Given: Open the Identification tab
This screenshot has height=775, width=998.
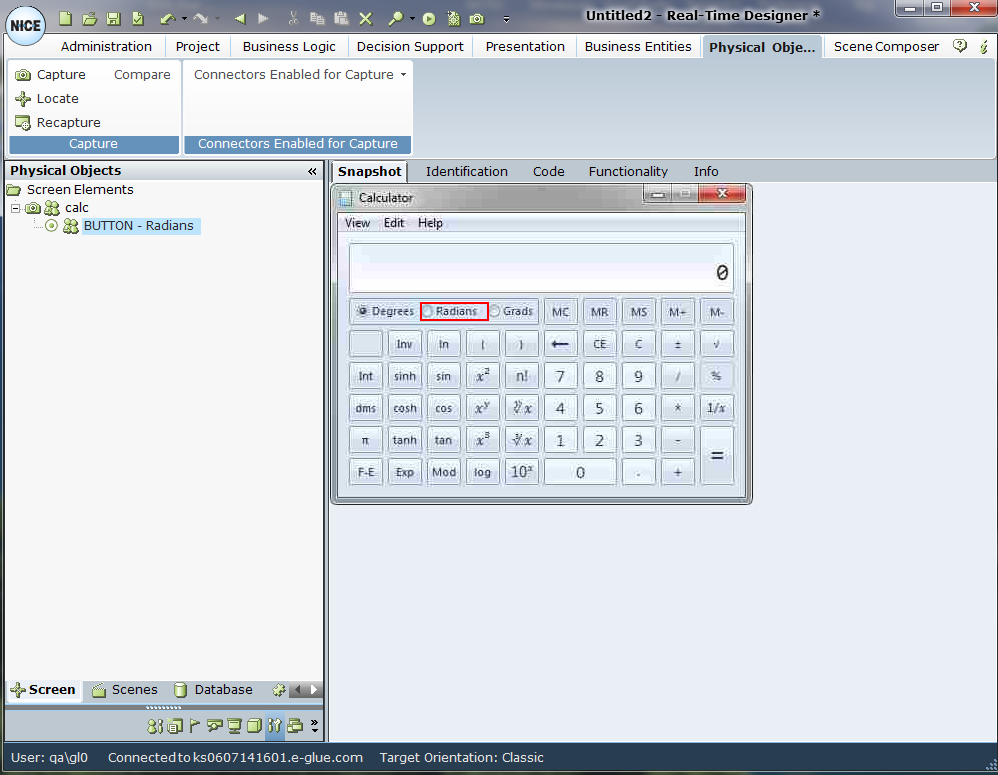Looking at the screenshot, I should [466, 171].
